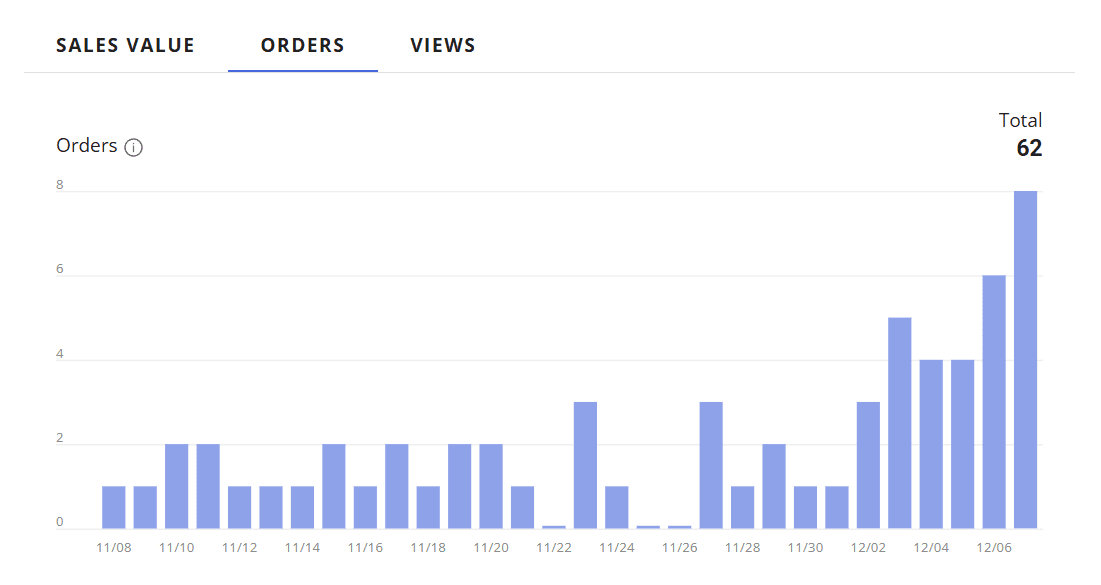This screenshot has height=585, width=1101.
Task: Click the Orders info icon
Action: tap(134, 148)
